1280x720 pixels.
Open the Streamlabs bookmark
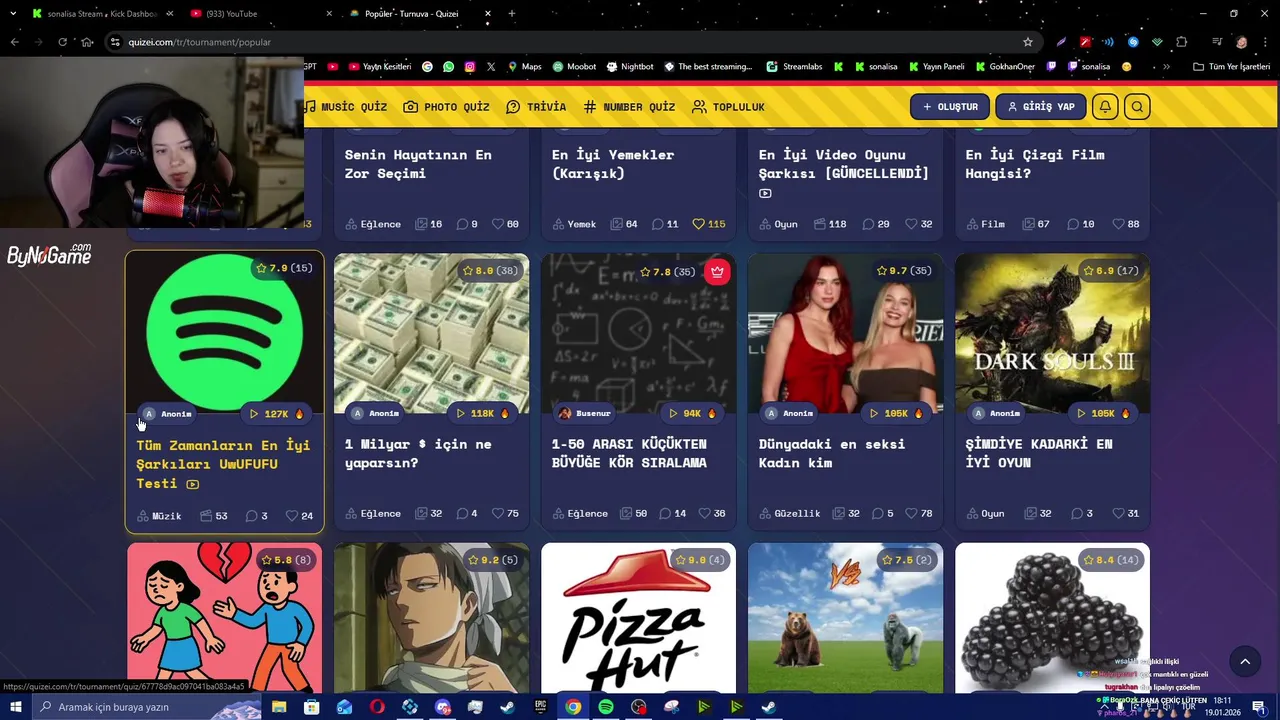794,67
